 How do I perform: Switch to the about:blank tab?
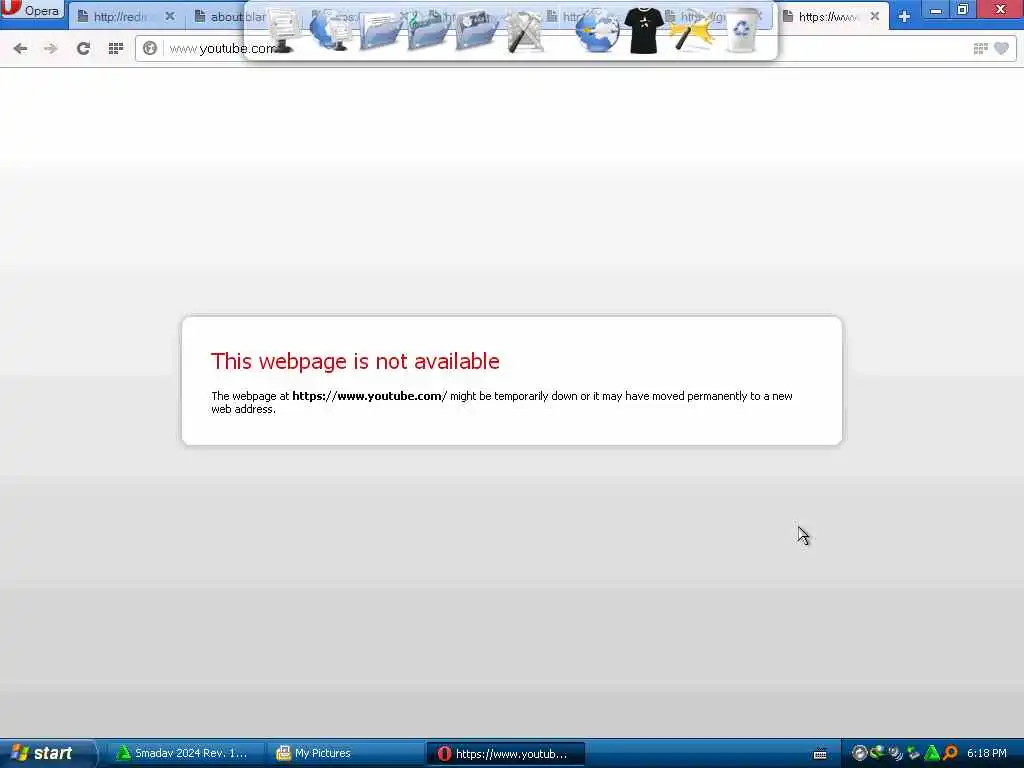(x=229, y=16)
